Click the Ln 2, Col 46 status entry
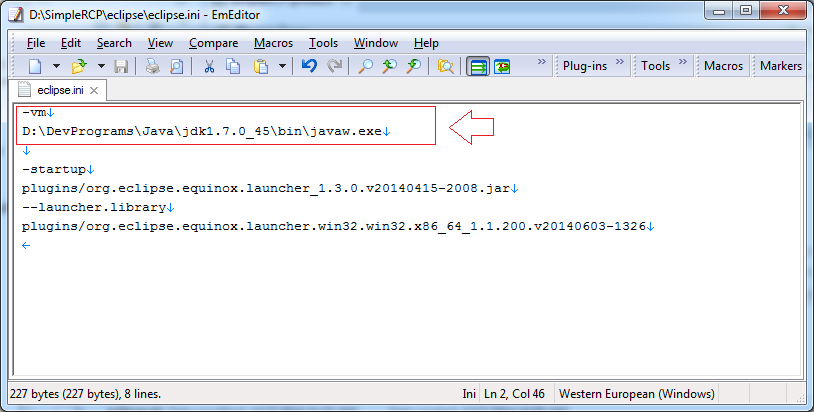The height and width of the screenshot is (412, 814). click(x=514, y=394)
